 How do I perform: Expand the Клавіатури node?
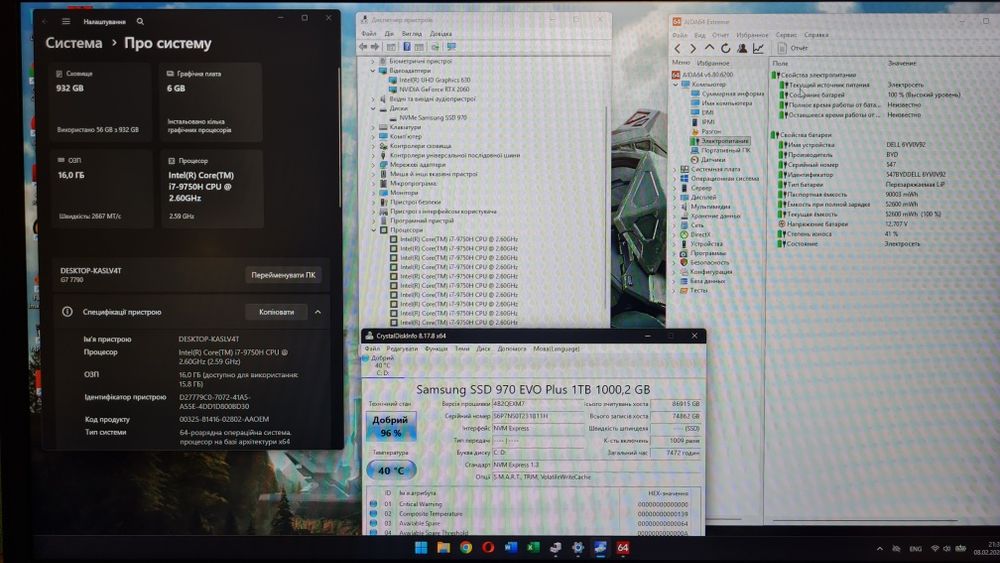coord(373,127)
